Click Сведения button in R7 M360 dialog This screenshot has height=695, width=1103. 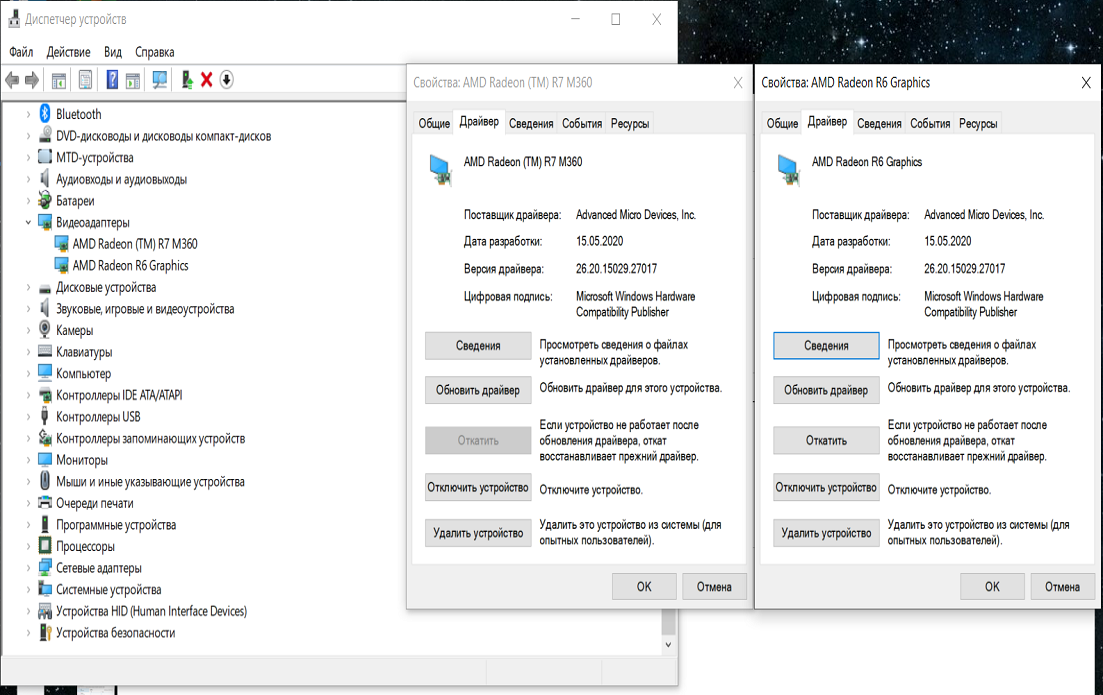click(x=478, y=345)
